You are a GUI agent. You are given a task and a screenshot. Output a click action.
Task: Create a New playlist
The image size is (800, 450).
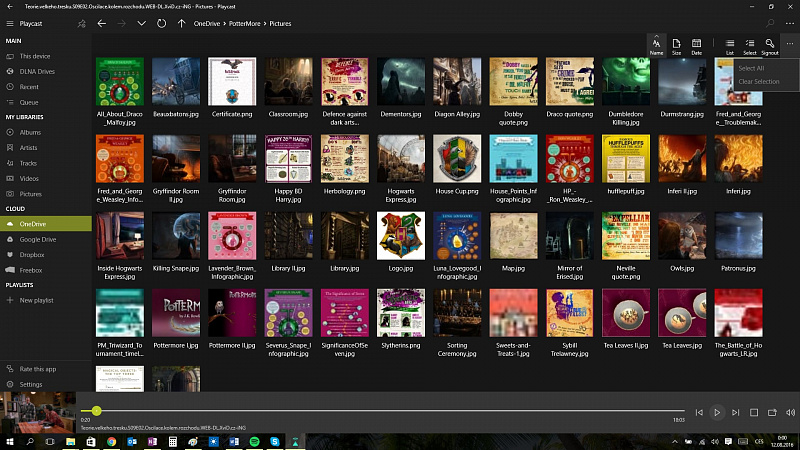tap(46, 300)
